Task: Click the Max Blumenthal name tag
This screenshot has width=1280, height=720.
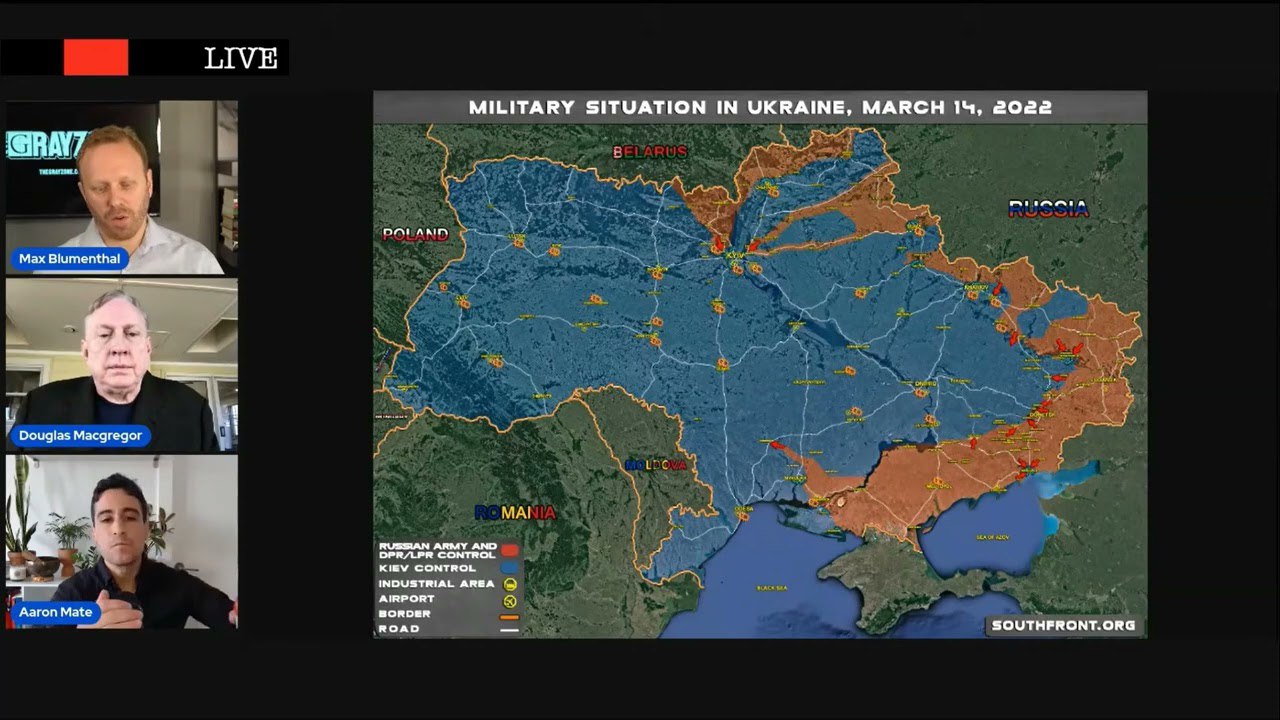Action: 70,259
